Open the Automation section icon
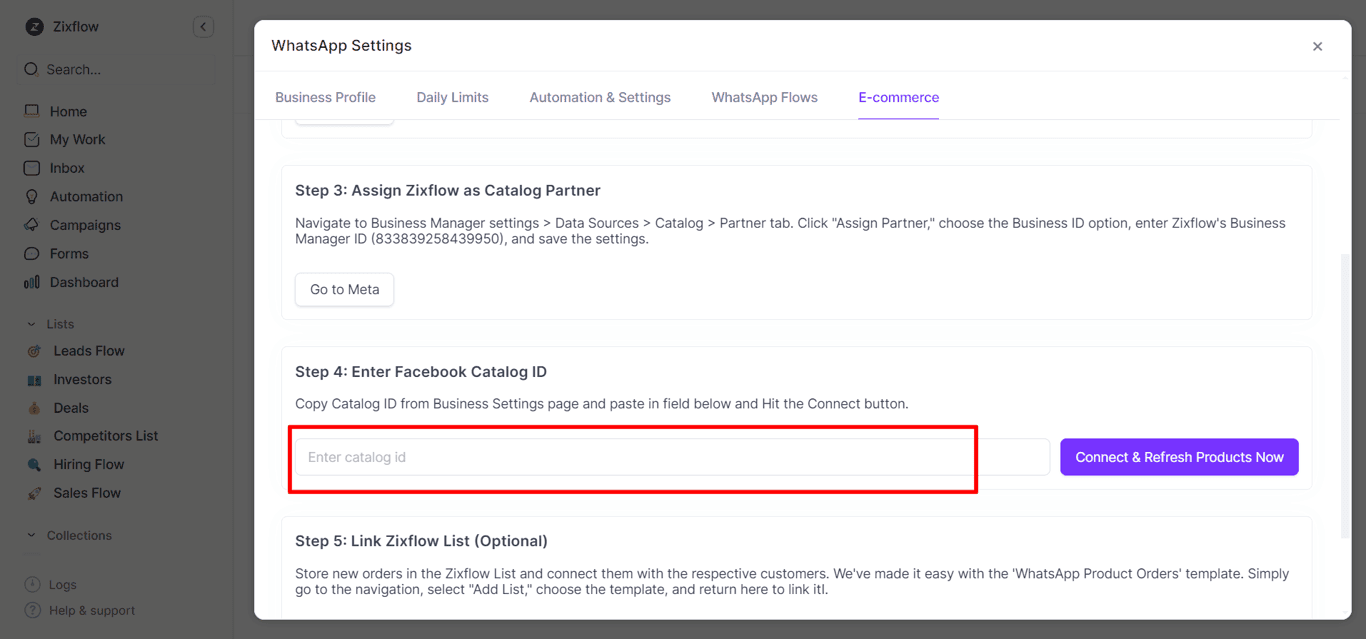1366x639 pixels. tap(33, 196)
